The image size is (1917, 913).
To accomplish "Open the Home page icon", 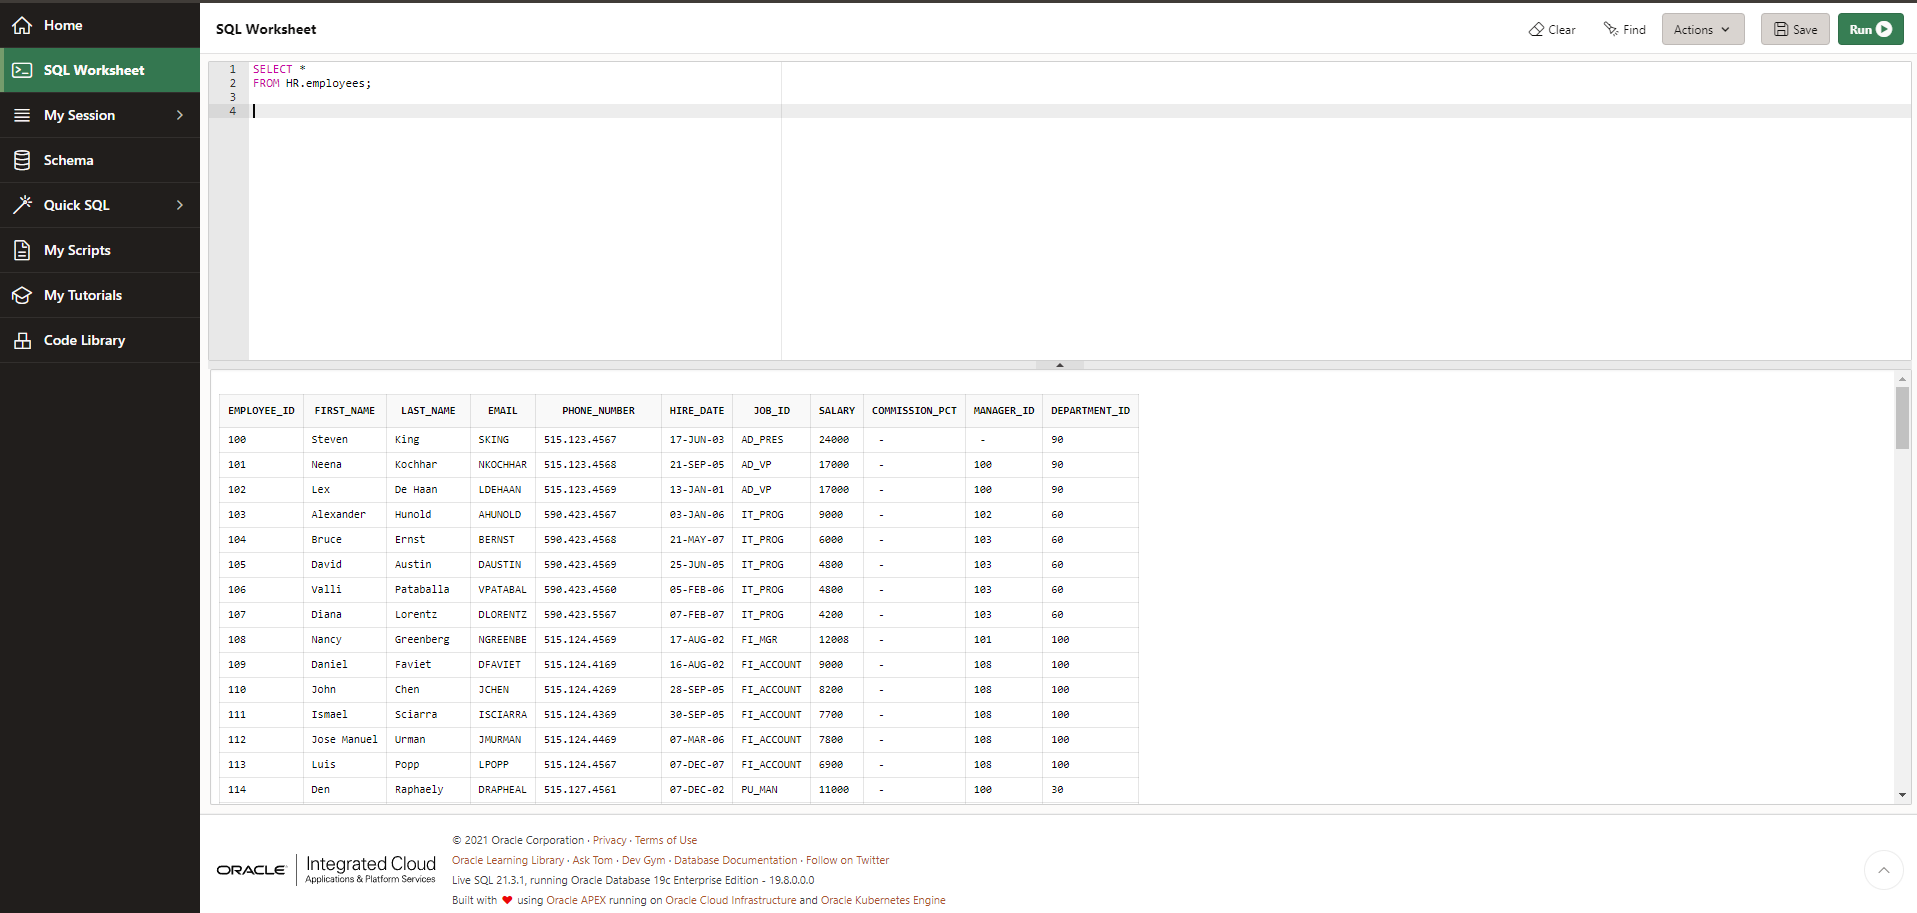I will pyautogui.click(x=22, y=24).
